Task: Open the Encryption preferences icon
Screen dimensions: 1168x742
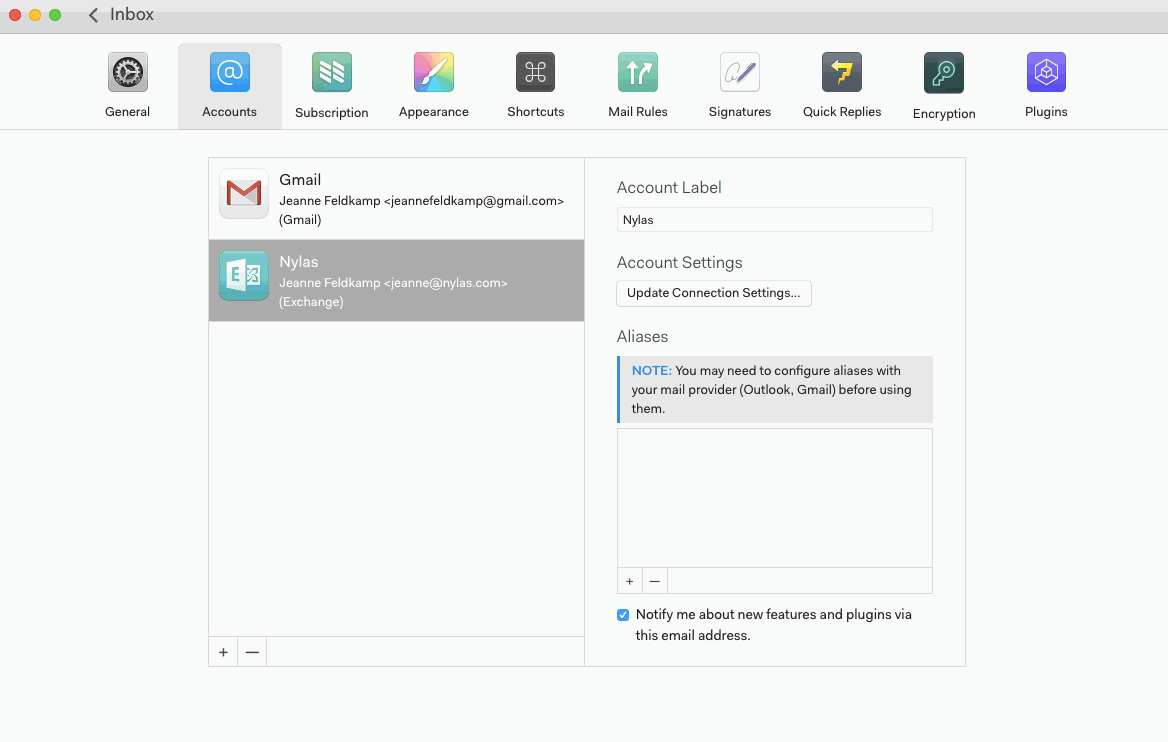Action: [944, 74]
